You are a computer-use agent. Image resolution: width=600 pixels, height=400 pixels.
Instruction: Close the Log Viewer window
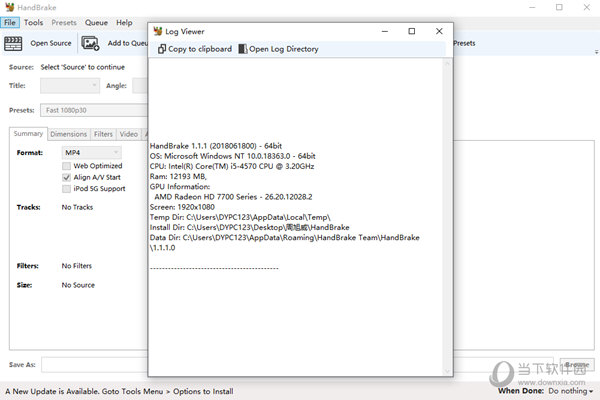pyautogui.click(x=439, y=31)
